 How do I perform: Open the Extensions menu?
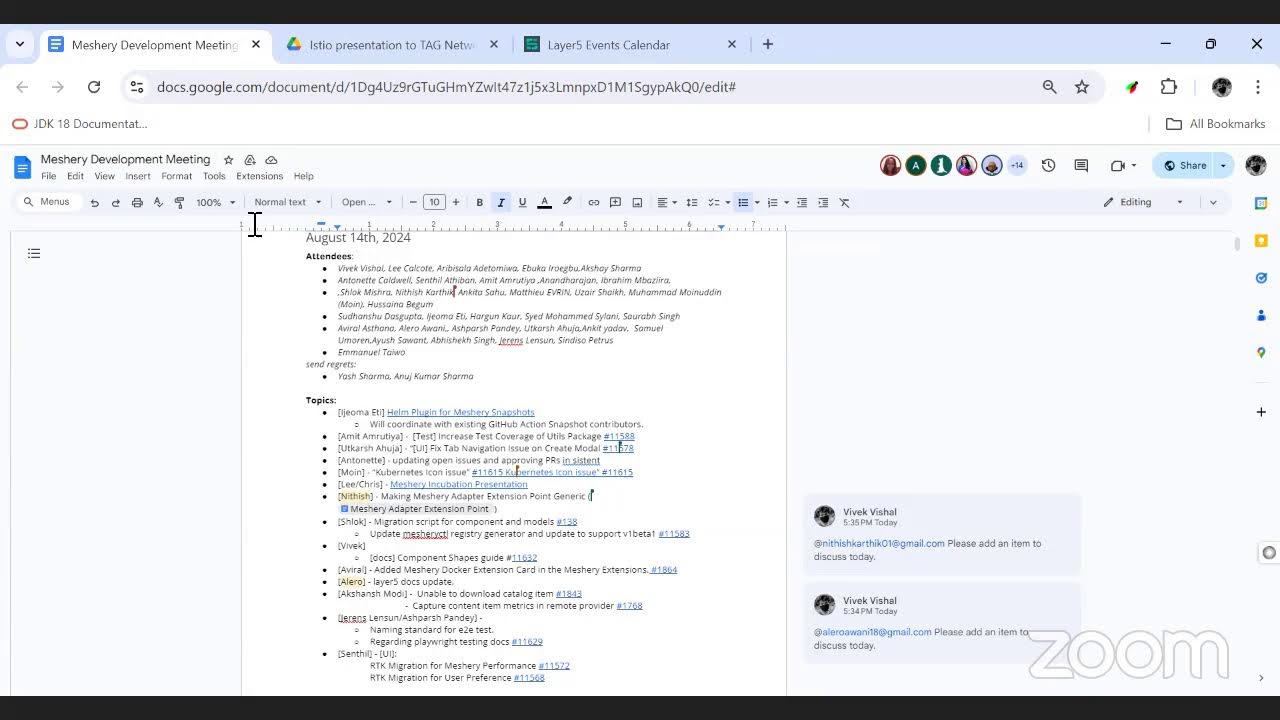click(259, 176)
